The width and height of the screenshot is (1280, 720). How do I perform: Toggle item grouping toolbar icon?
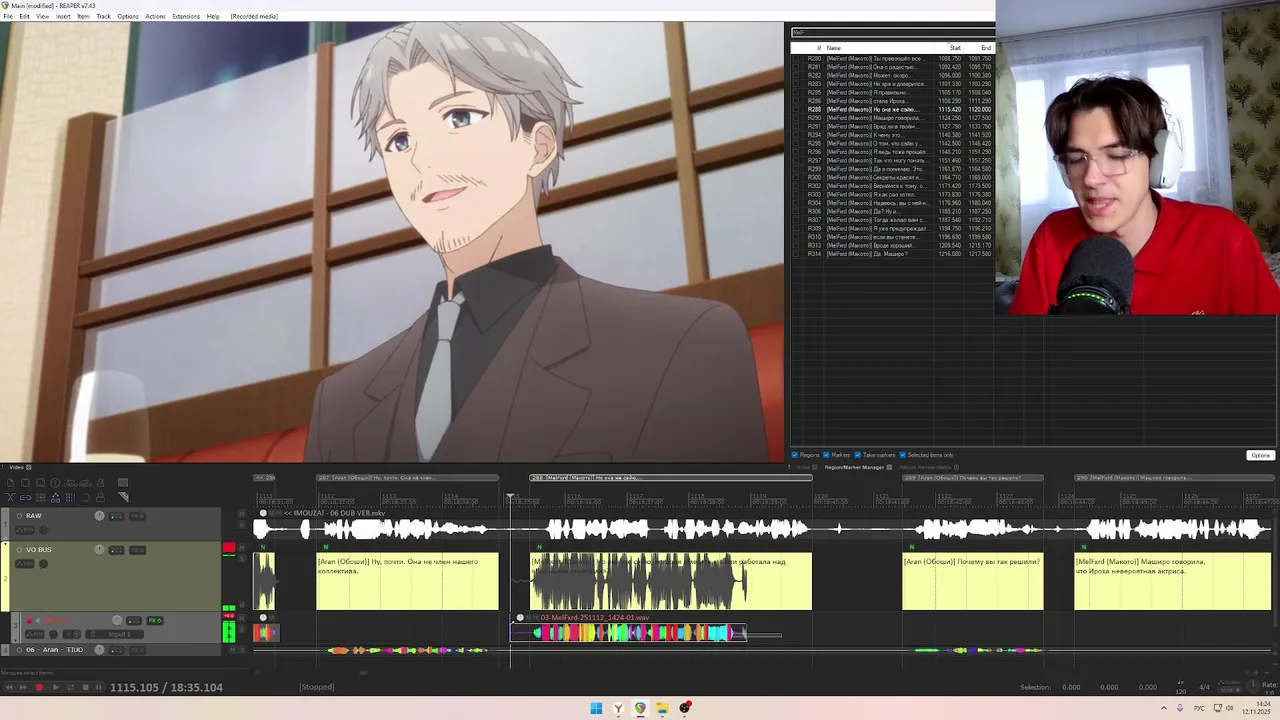(25, 497)
